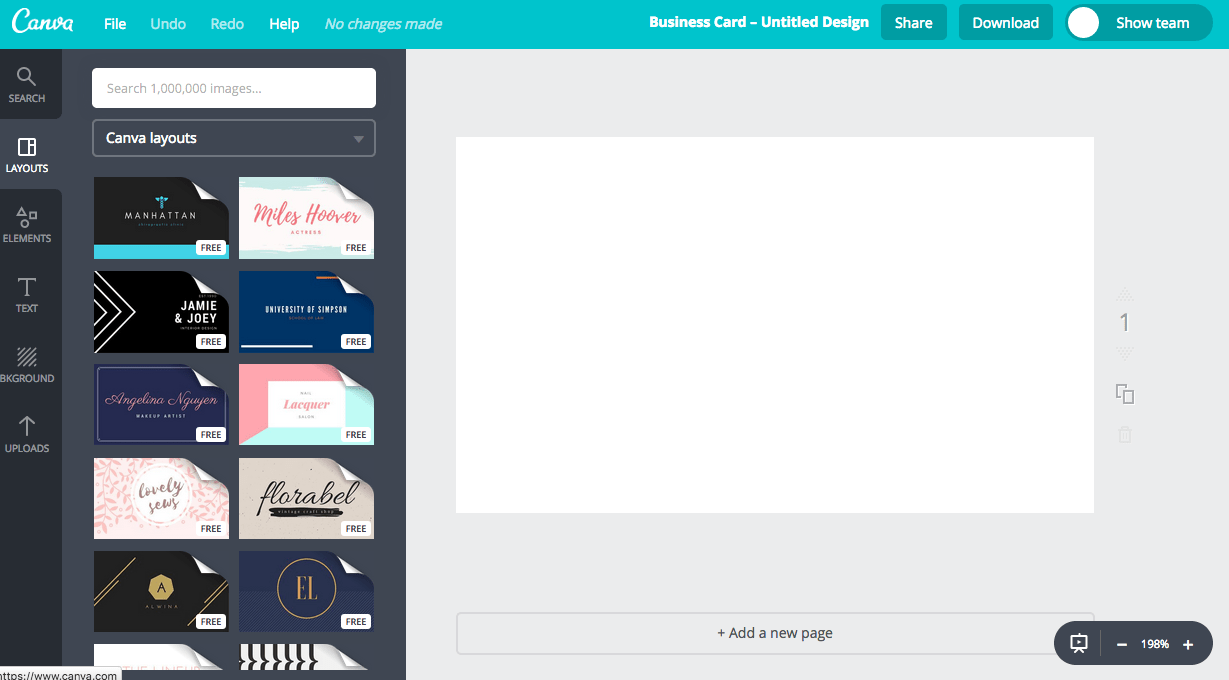Click Undo in the top bar

click(168, 23)
